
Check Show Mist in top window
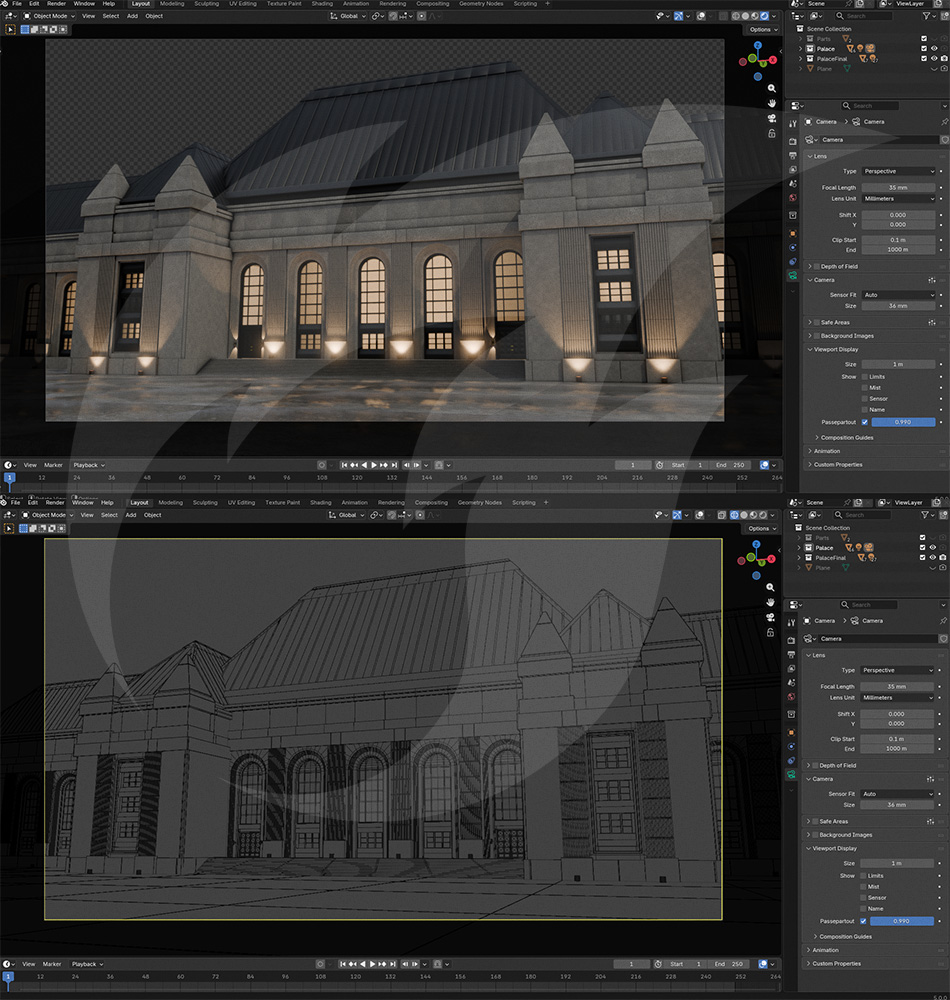pyautogui.click(x=865, y=388)
